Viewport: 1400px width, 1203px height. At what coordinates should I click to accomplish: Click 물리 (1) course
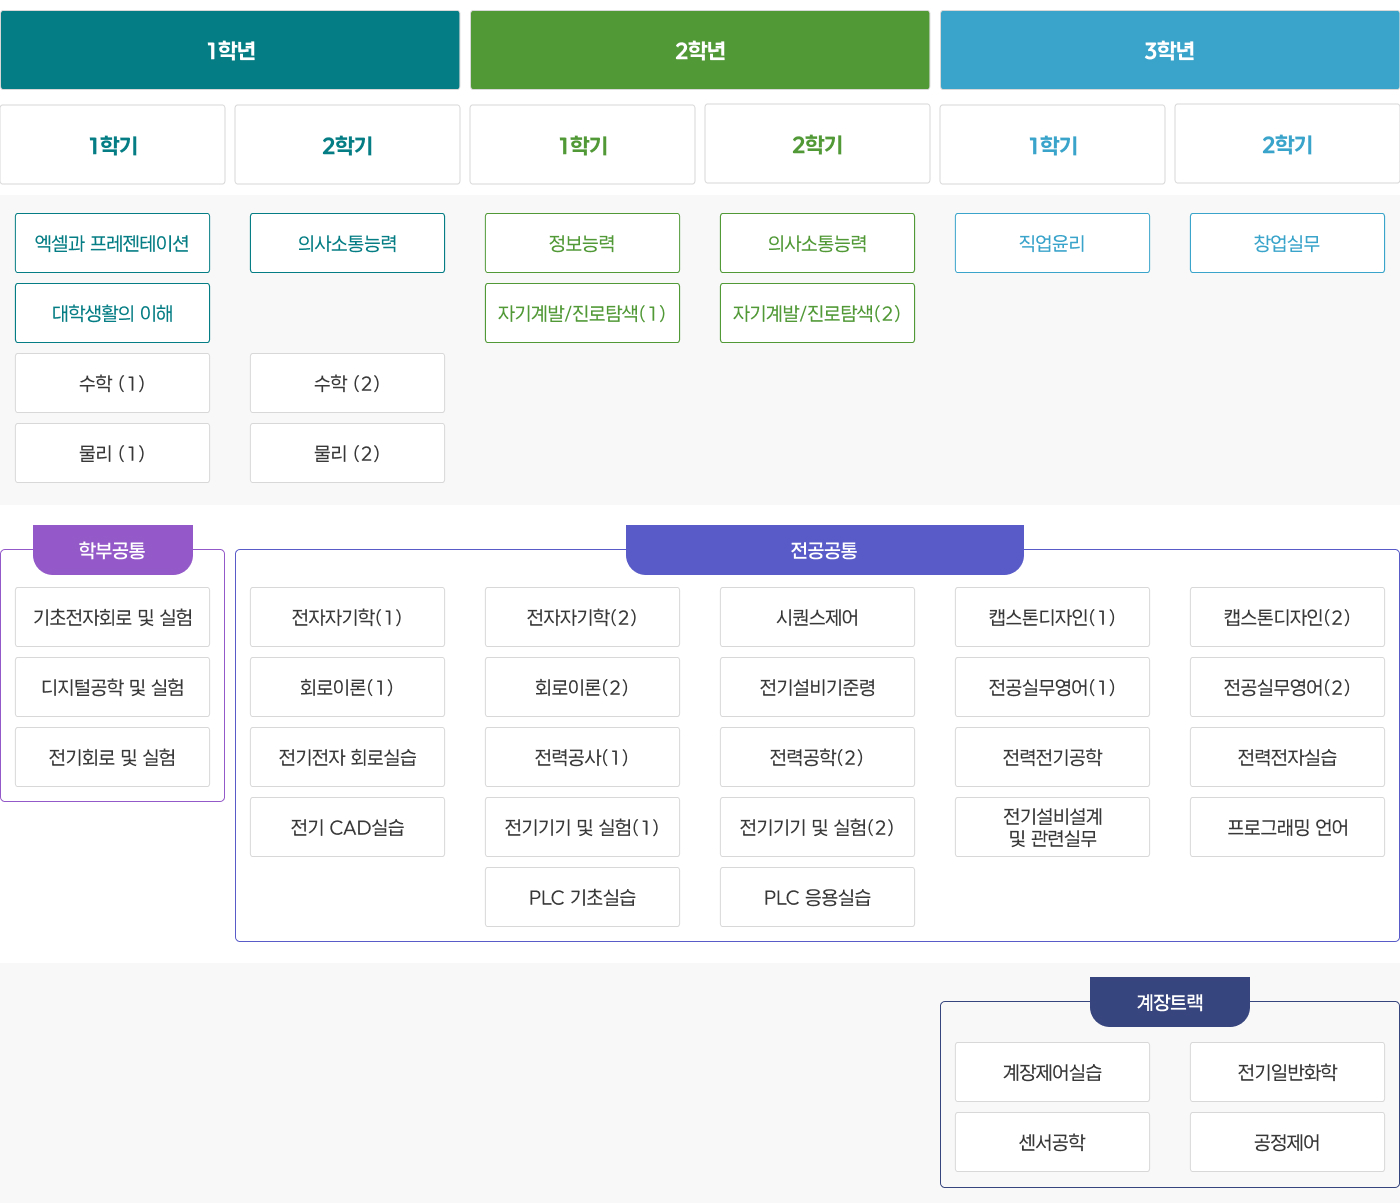[x=112, y=453]
